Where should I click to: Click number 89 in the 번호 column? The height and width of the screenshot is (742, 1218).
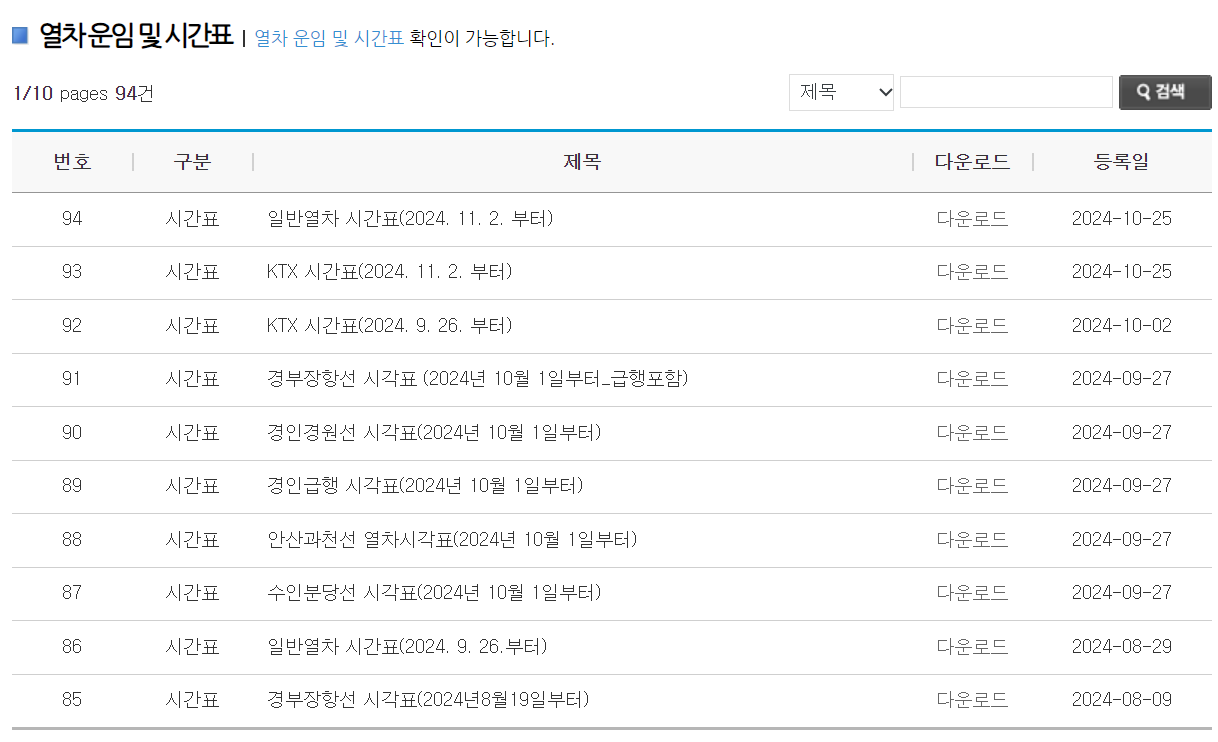pos(72,486)
